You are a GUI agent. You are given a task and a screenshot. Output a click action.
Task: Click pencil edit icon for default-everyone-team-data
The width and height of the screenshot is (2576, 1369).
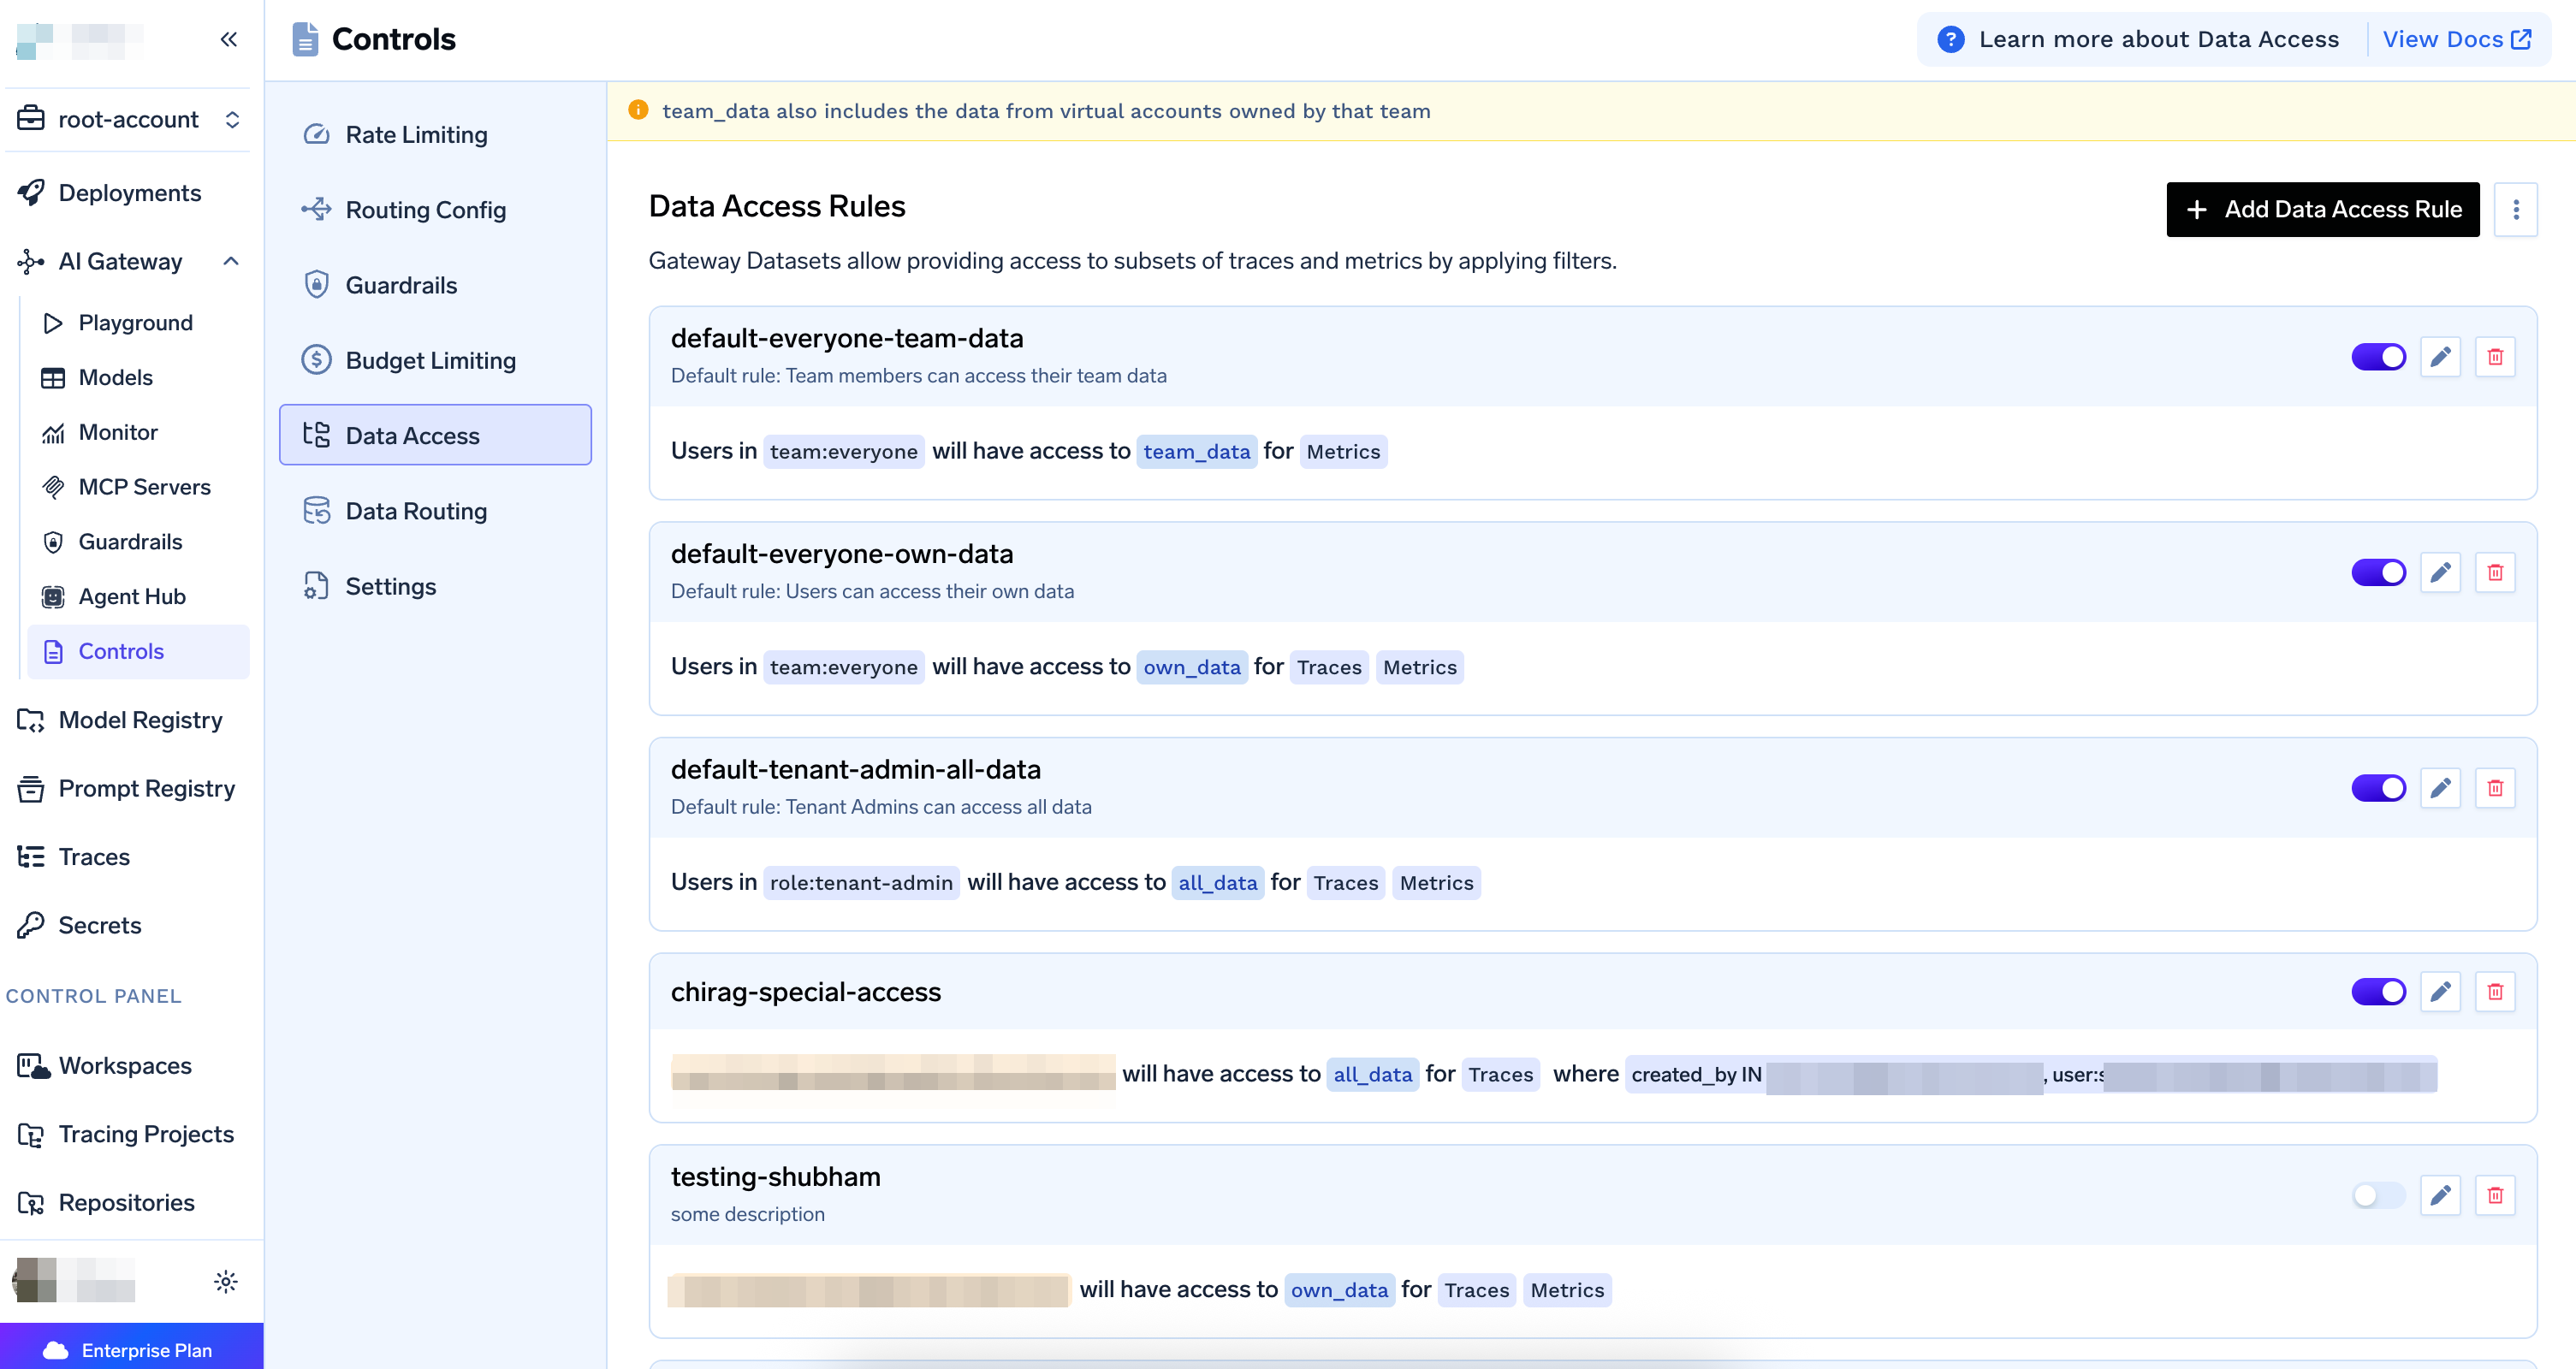tap(2440, 357)
